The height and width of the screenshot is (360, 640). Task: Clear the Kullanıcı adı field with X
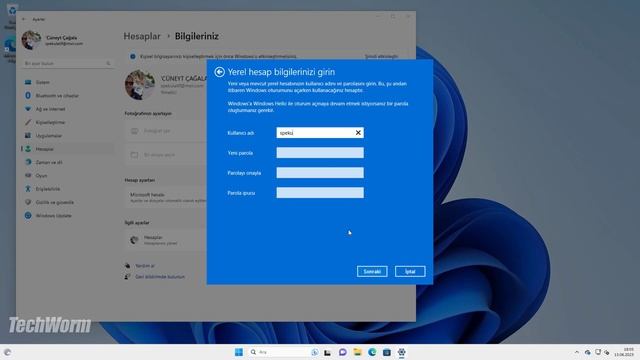coord(358,133)
